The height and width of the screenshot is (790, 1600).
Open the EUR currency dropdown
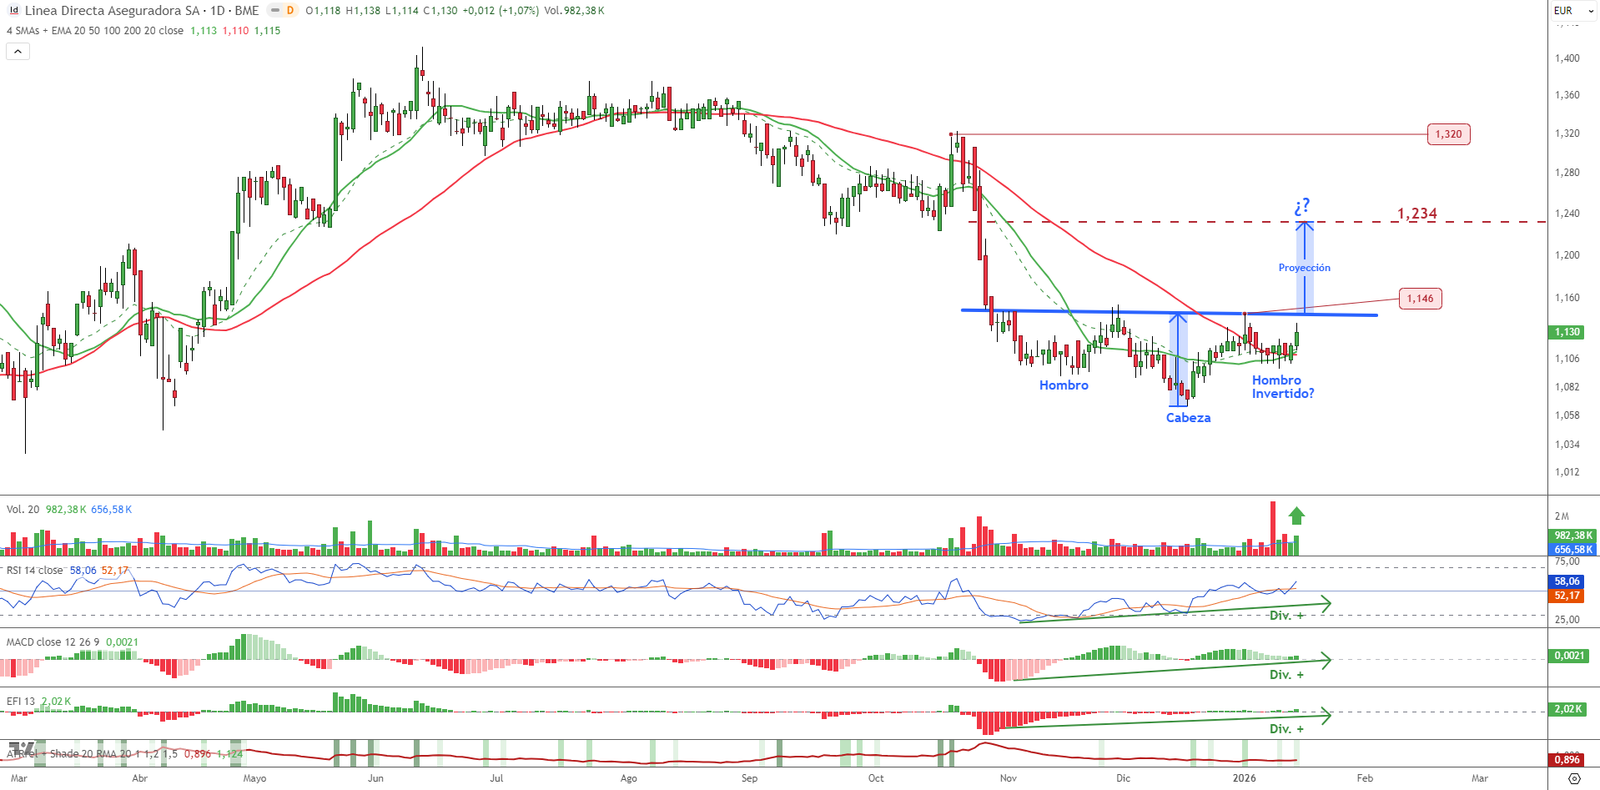(x=1574, y=11)
